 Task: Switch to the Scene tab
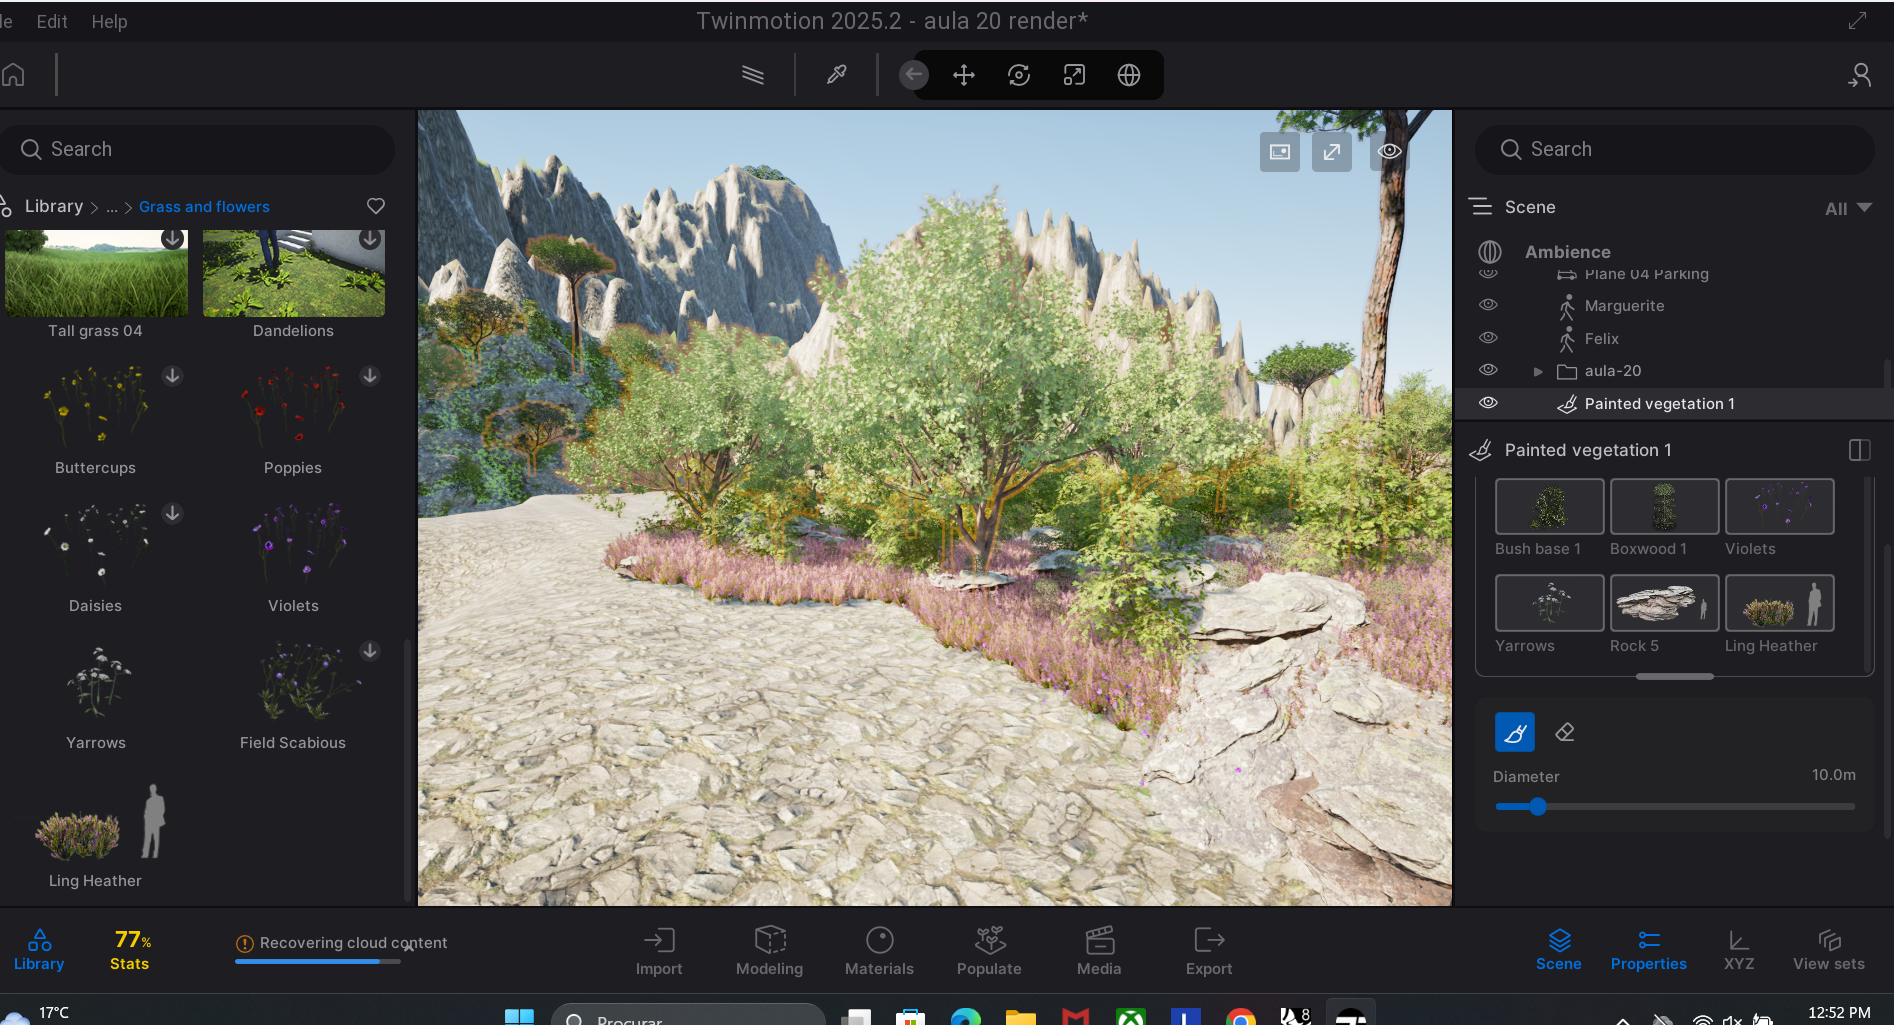(1559, 950)
